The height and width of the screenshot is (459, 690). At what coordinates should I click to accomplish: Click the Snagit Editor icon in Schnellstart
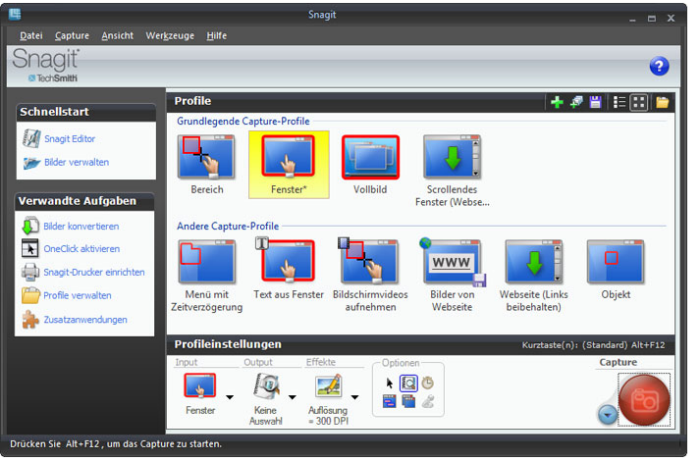(31, 138)
